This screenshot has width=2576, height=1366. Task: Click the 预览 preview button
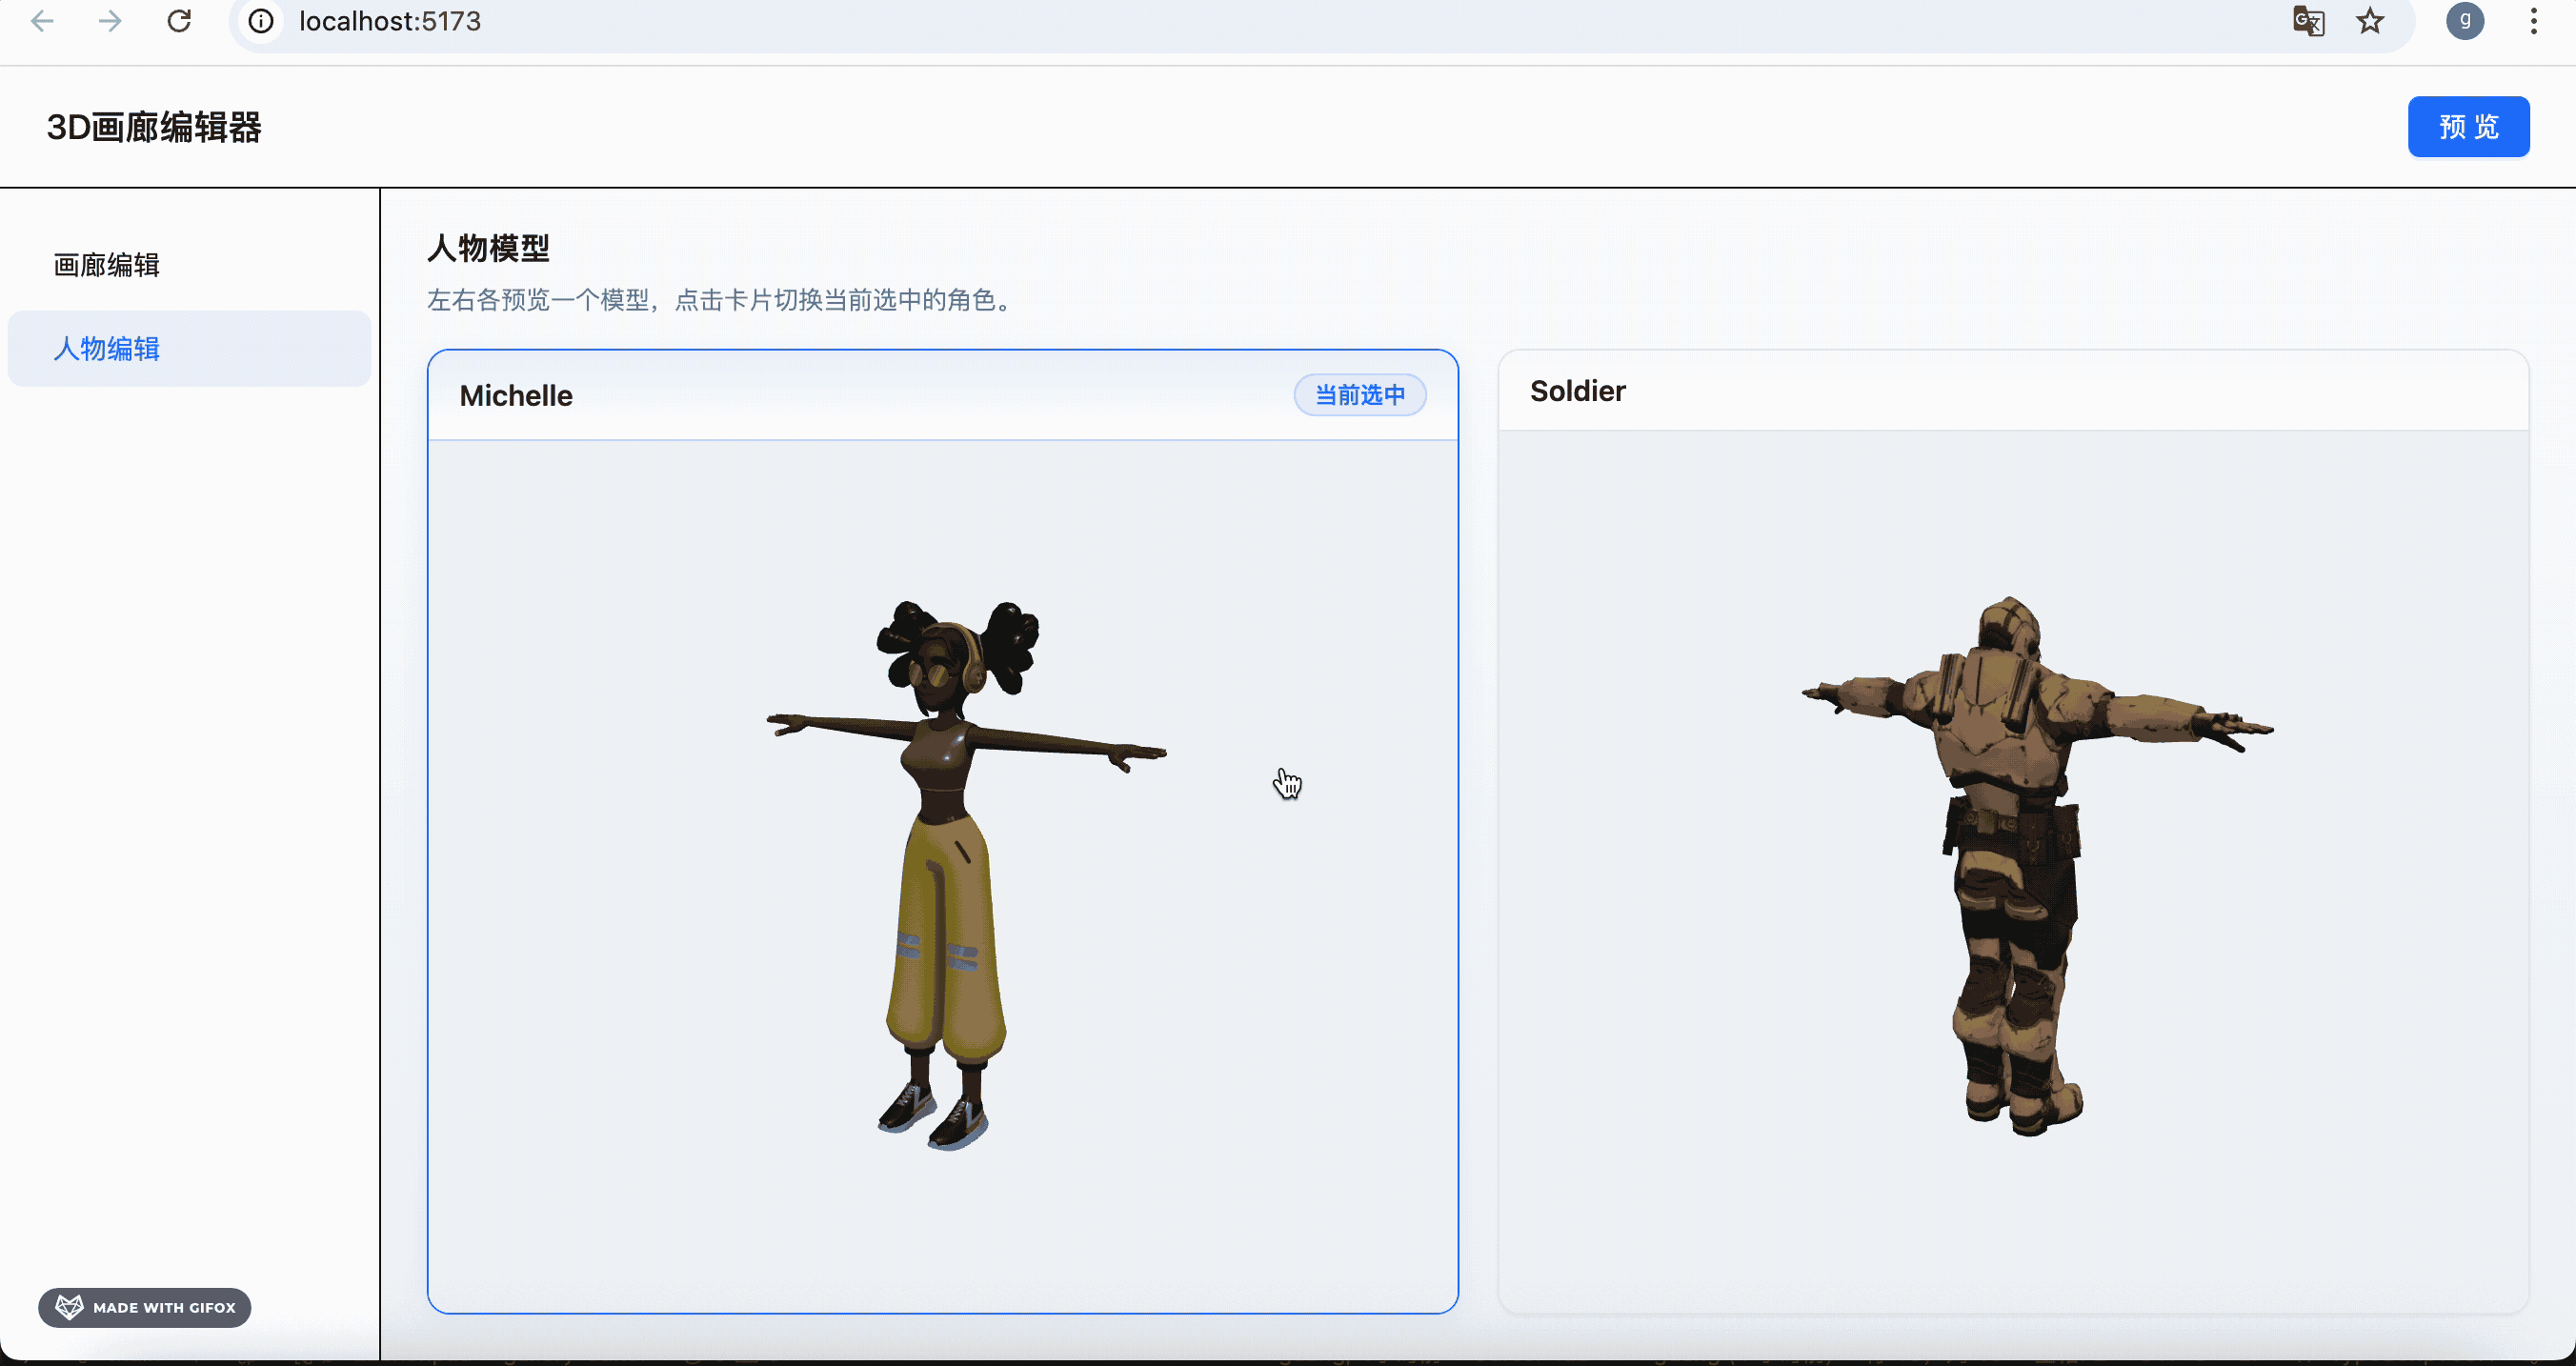pos(2468,127)
